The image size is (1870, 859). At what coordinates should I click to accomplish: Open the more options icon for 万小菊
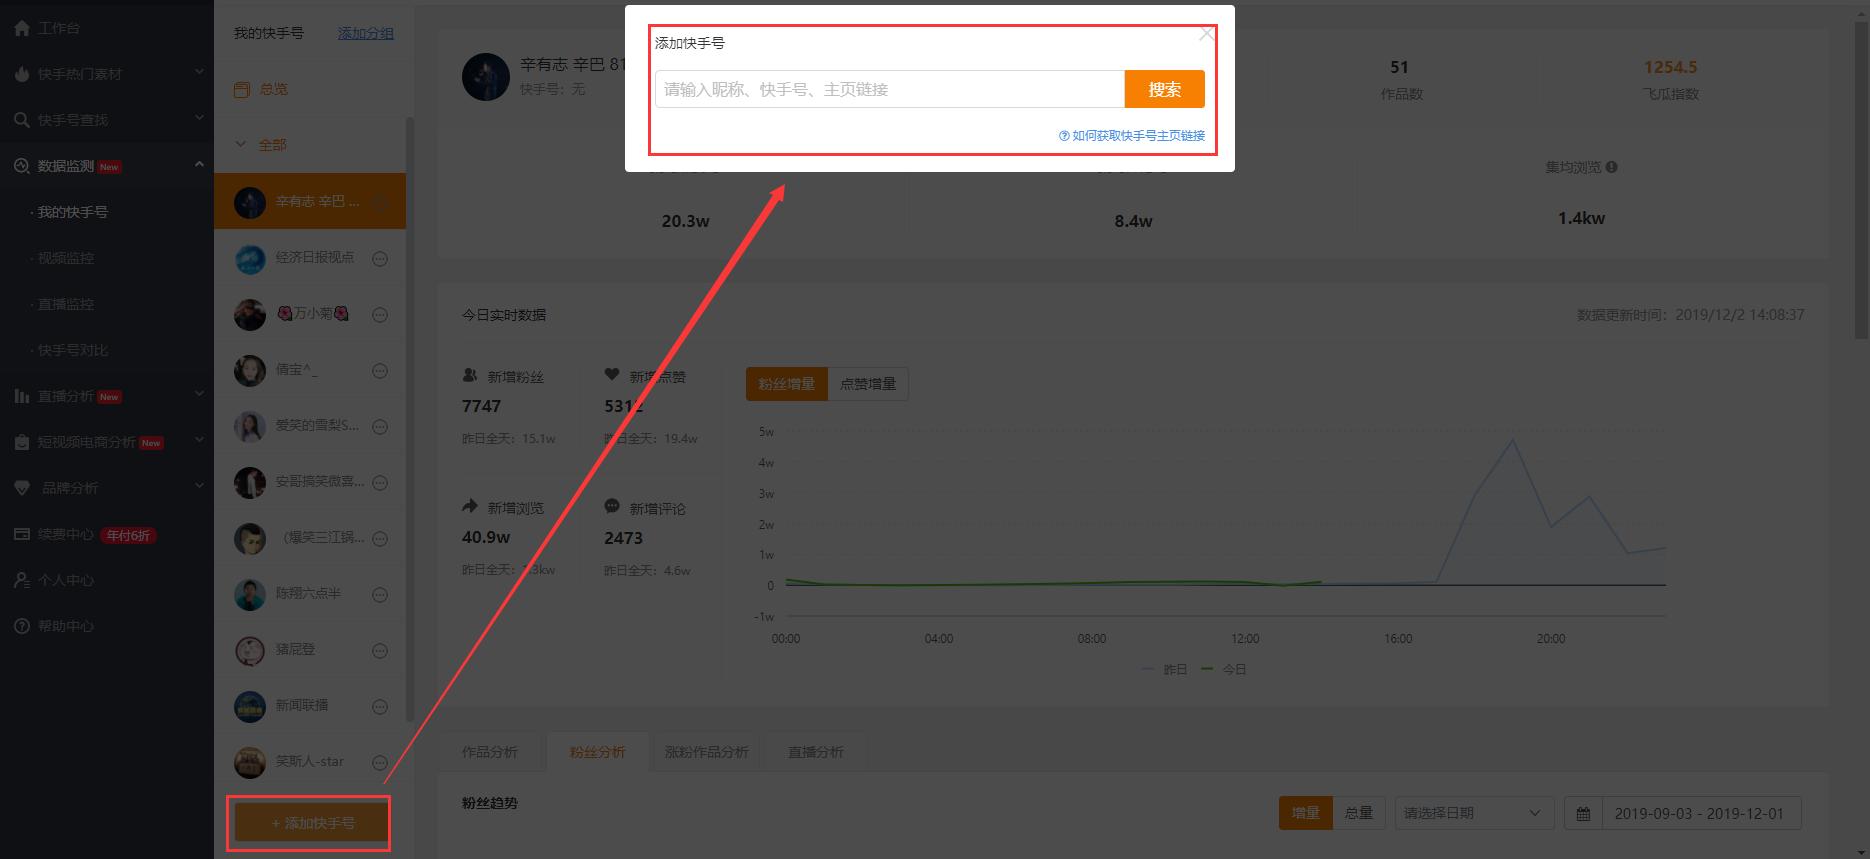click(x=380, y=315)
